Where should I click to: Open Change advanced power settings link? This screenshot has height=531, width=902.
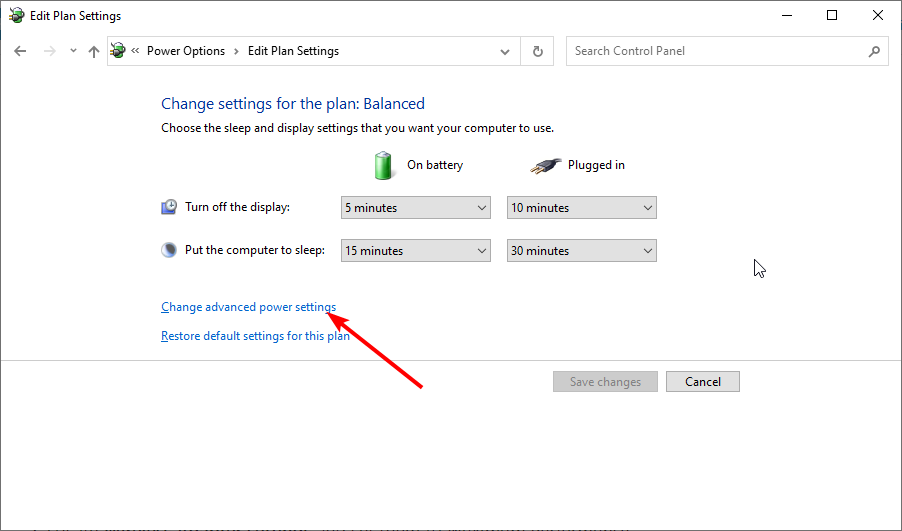tap(249, 307)
